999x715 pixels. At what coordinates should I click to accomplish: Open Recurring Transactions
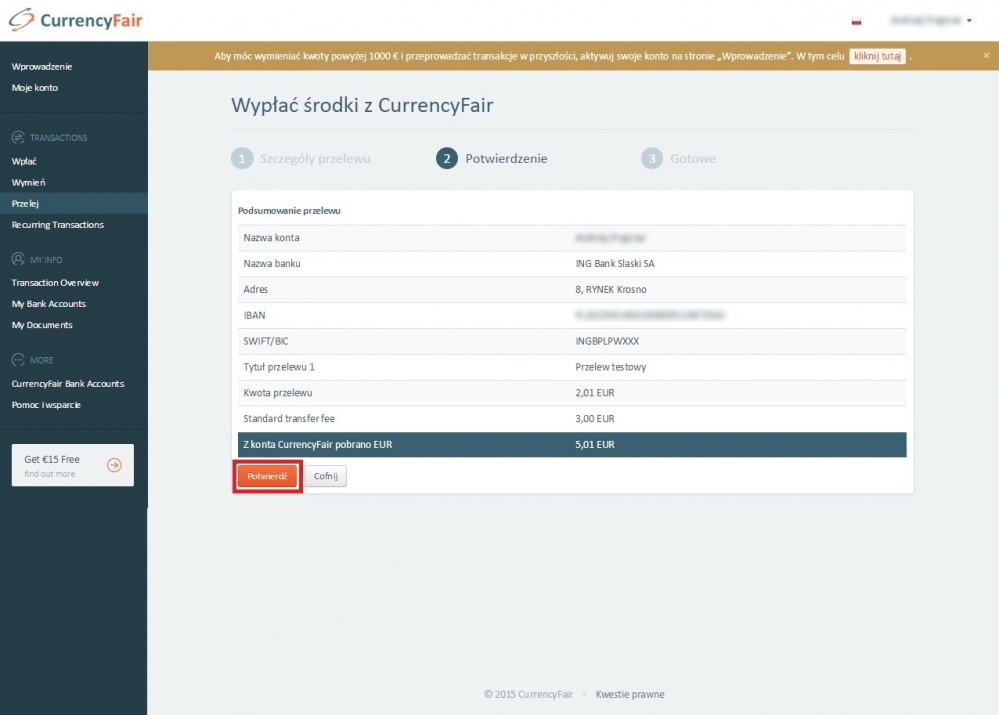tap(57, 225)
